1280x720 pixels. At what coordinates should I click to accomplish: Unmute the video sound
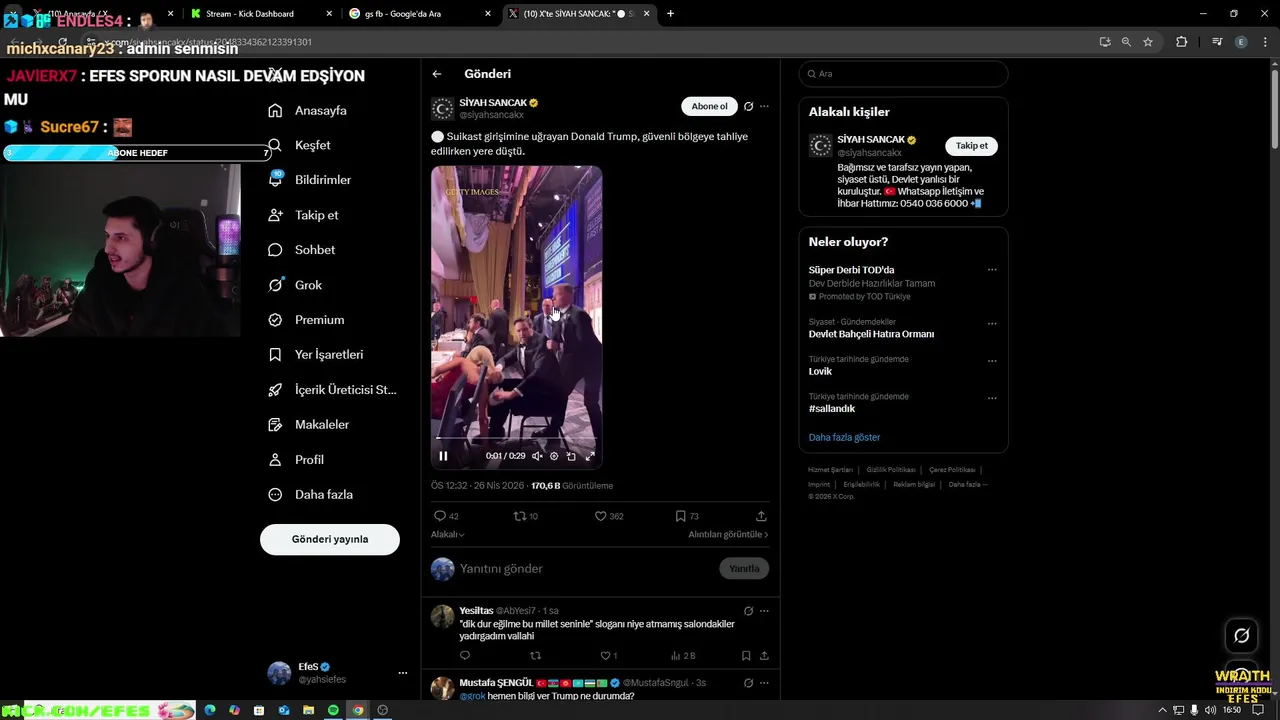(x=537, y=456)
